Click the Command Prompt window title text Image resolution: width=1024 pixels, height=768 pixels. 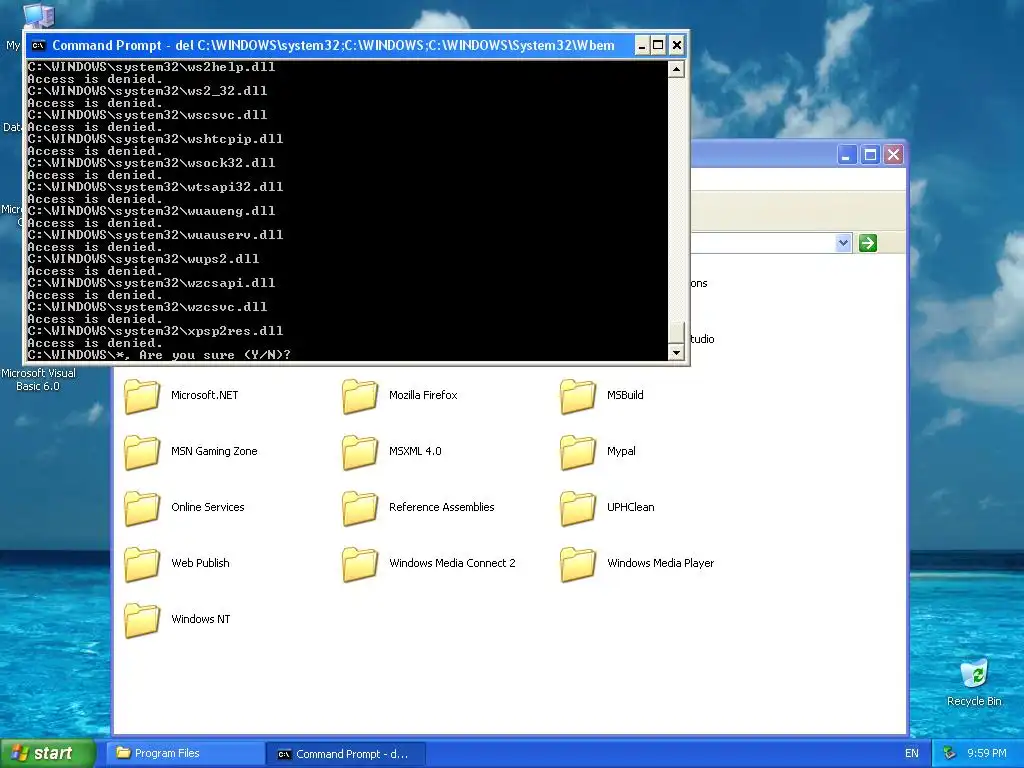point(333,46)
